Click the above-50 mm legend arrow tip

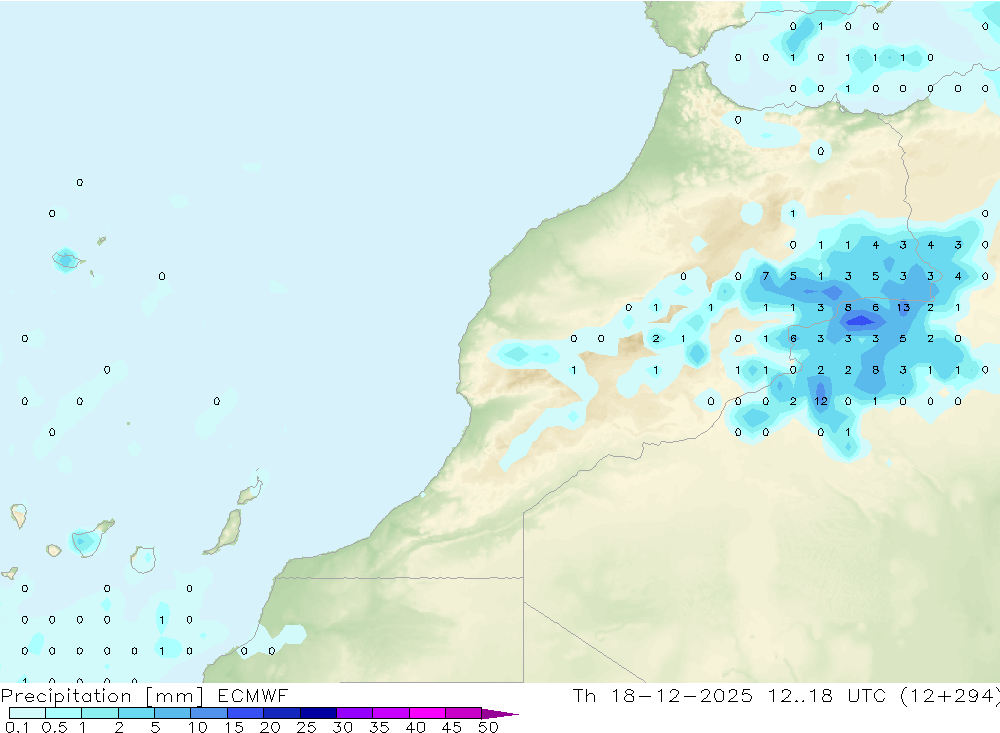point(499,713)
